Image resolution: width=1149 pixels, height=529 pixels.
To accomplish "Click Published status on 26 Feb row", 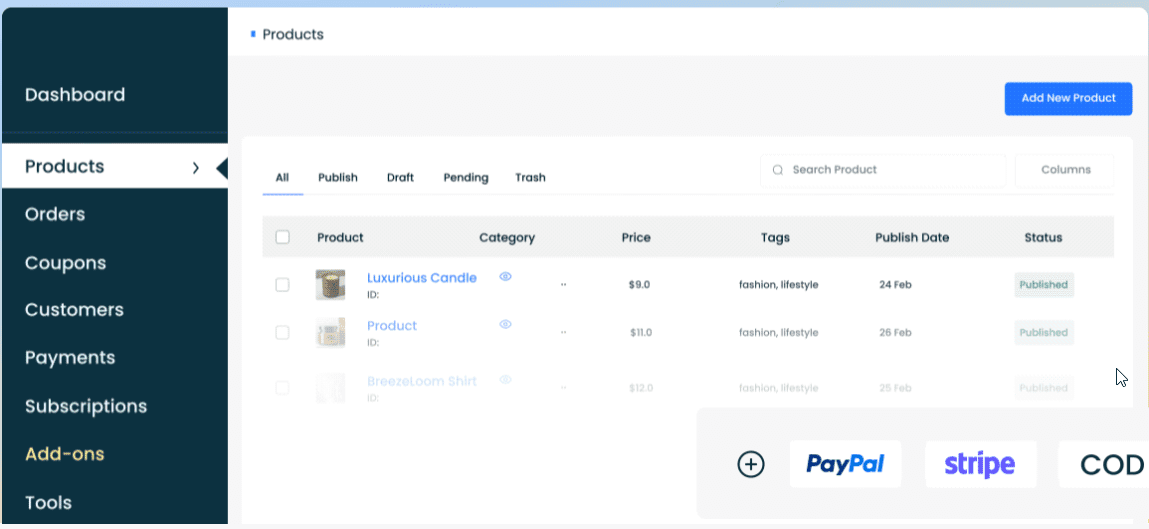I will [x=1043, y=333].
